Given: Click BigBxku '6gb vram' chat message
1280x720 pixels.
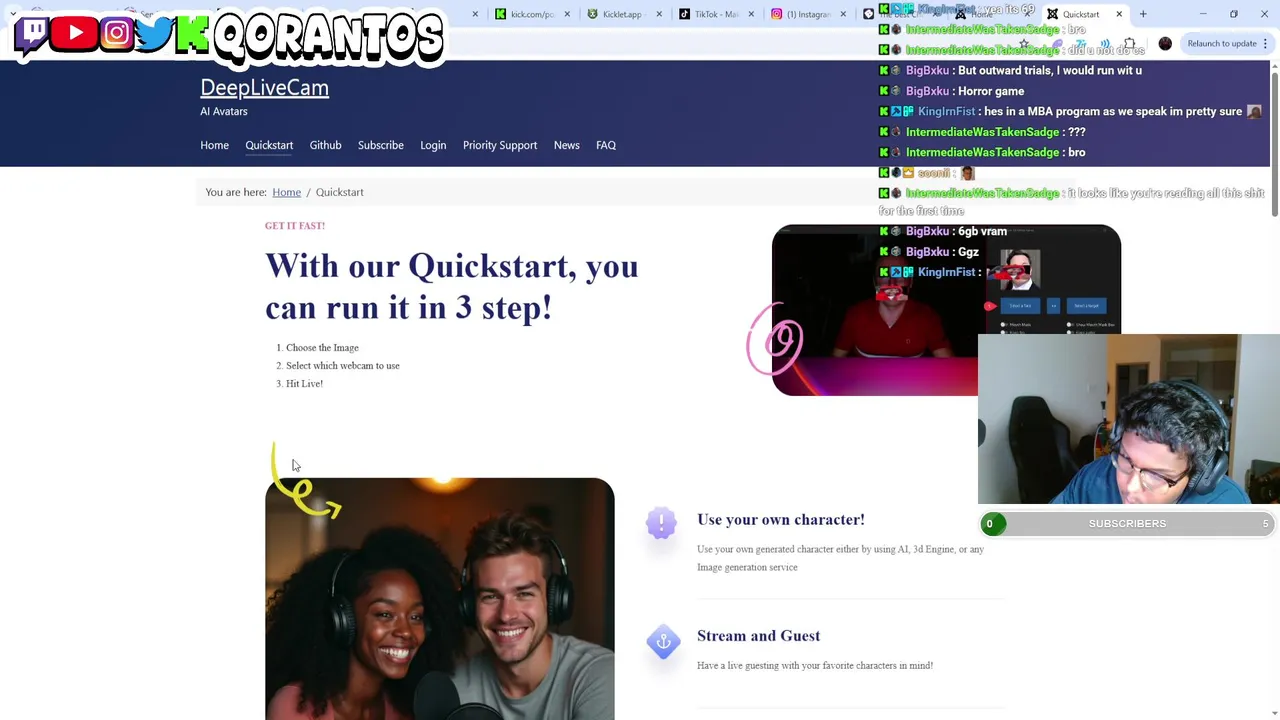Looking at the screenshot, I should click(943, 231).
